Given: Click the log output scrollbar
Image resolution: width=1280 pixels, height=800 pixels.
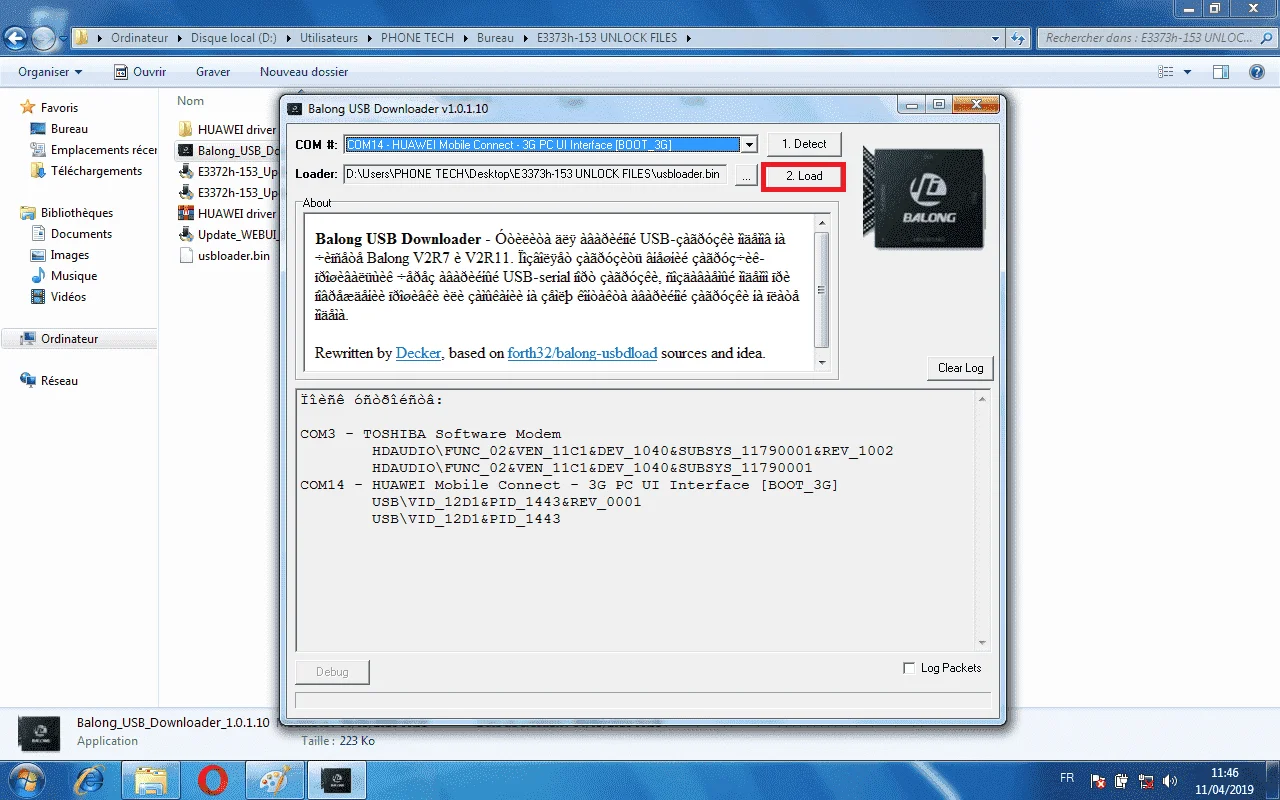Looking at the screenshot, I should pyautogui.click(x=982, y=520).
